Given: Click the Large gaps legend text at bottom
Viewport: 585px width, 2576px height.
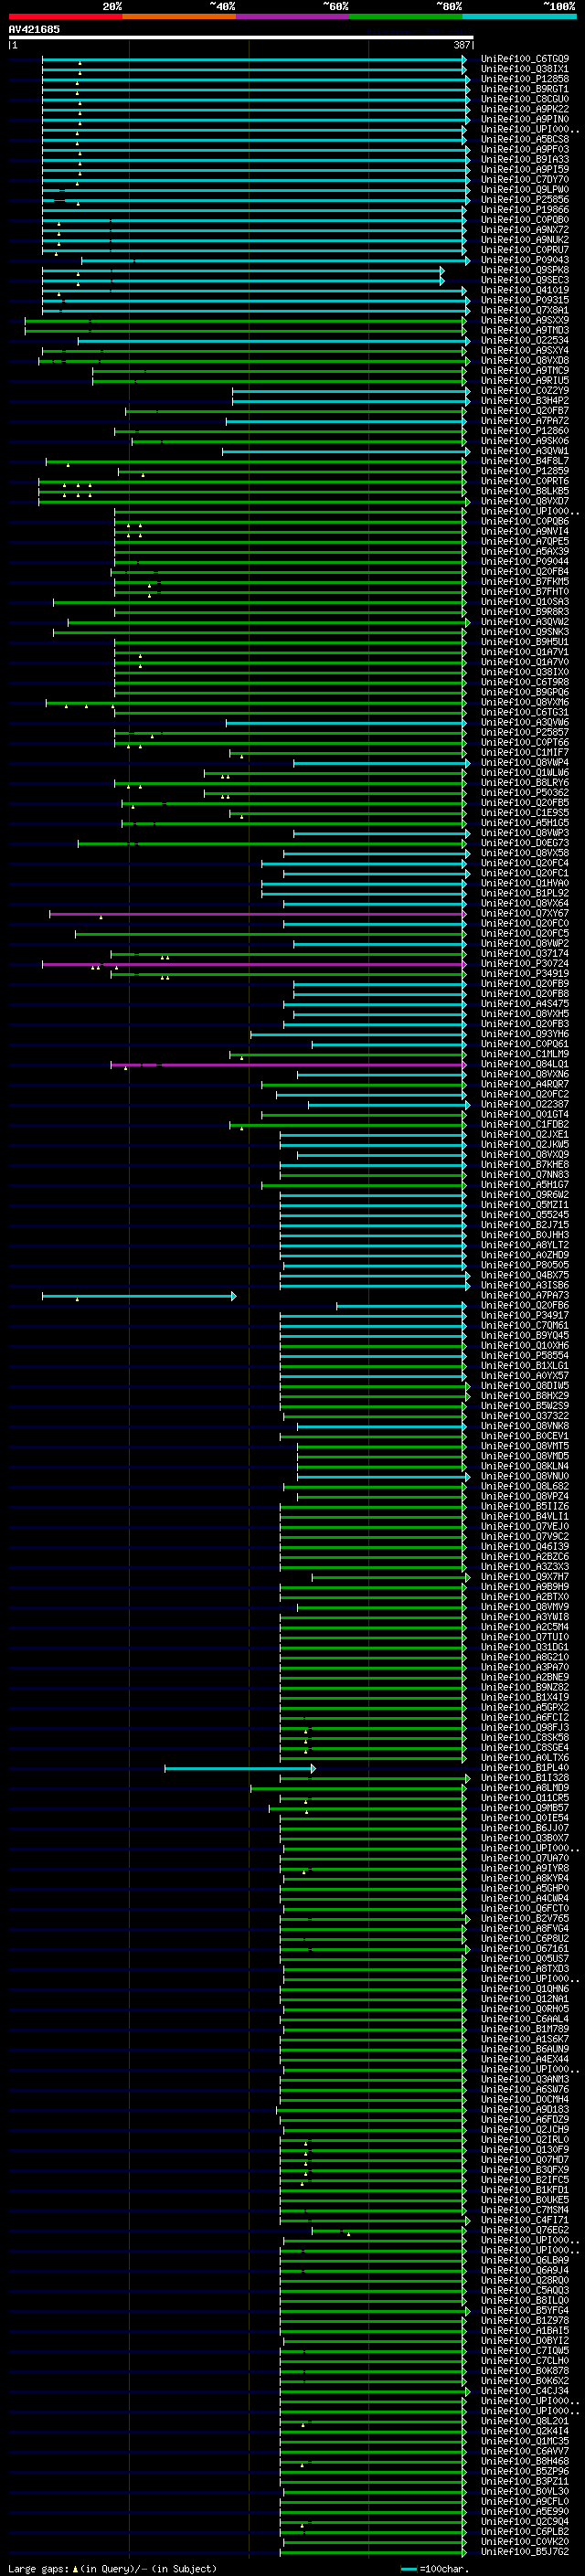Looking at the screenshot, I should pos(112,2568).
